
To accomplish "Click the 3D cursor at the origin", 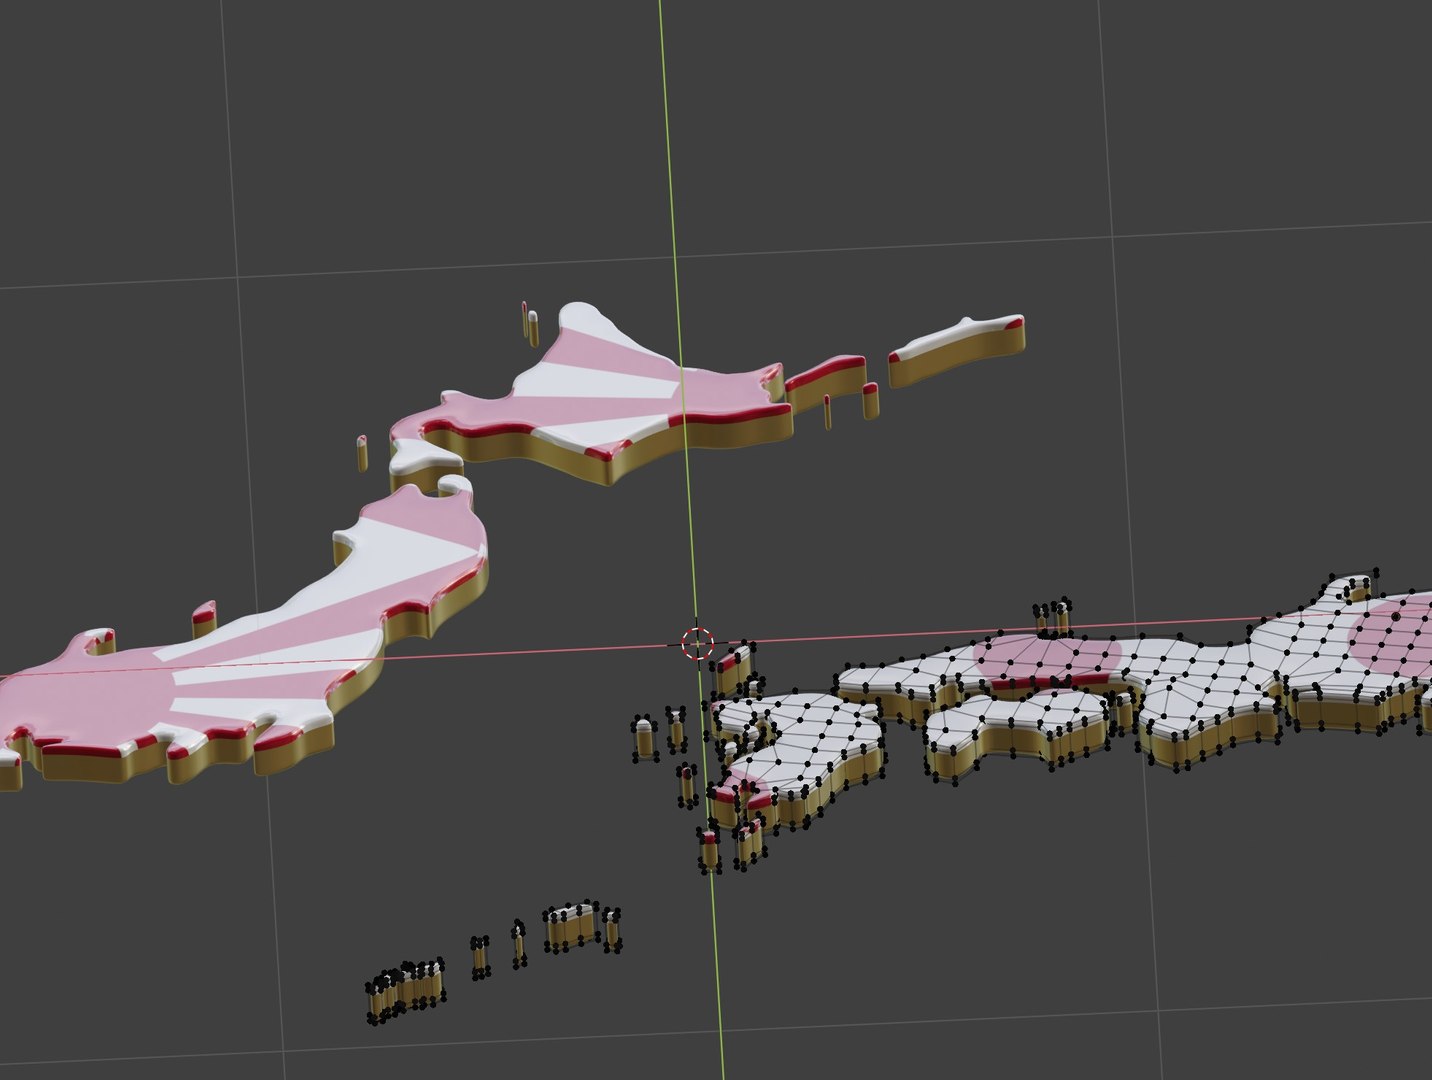I will pyautogui.click(x=697, y=644).
